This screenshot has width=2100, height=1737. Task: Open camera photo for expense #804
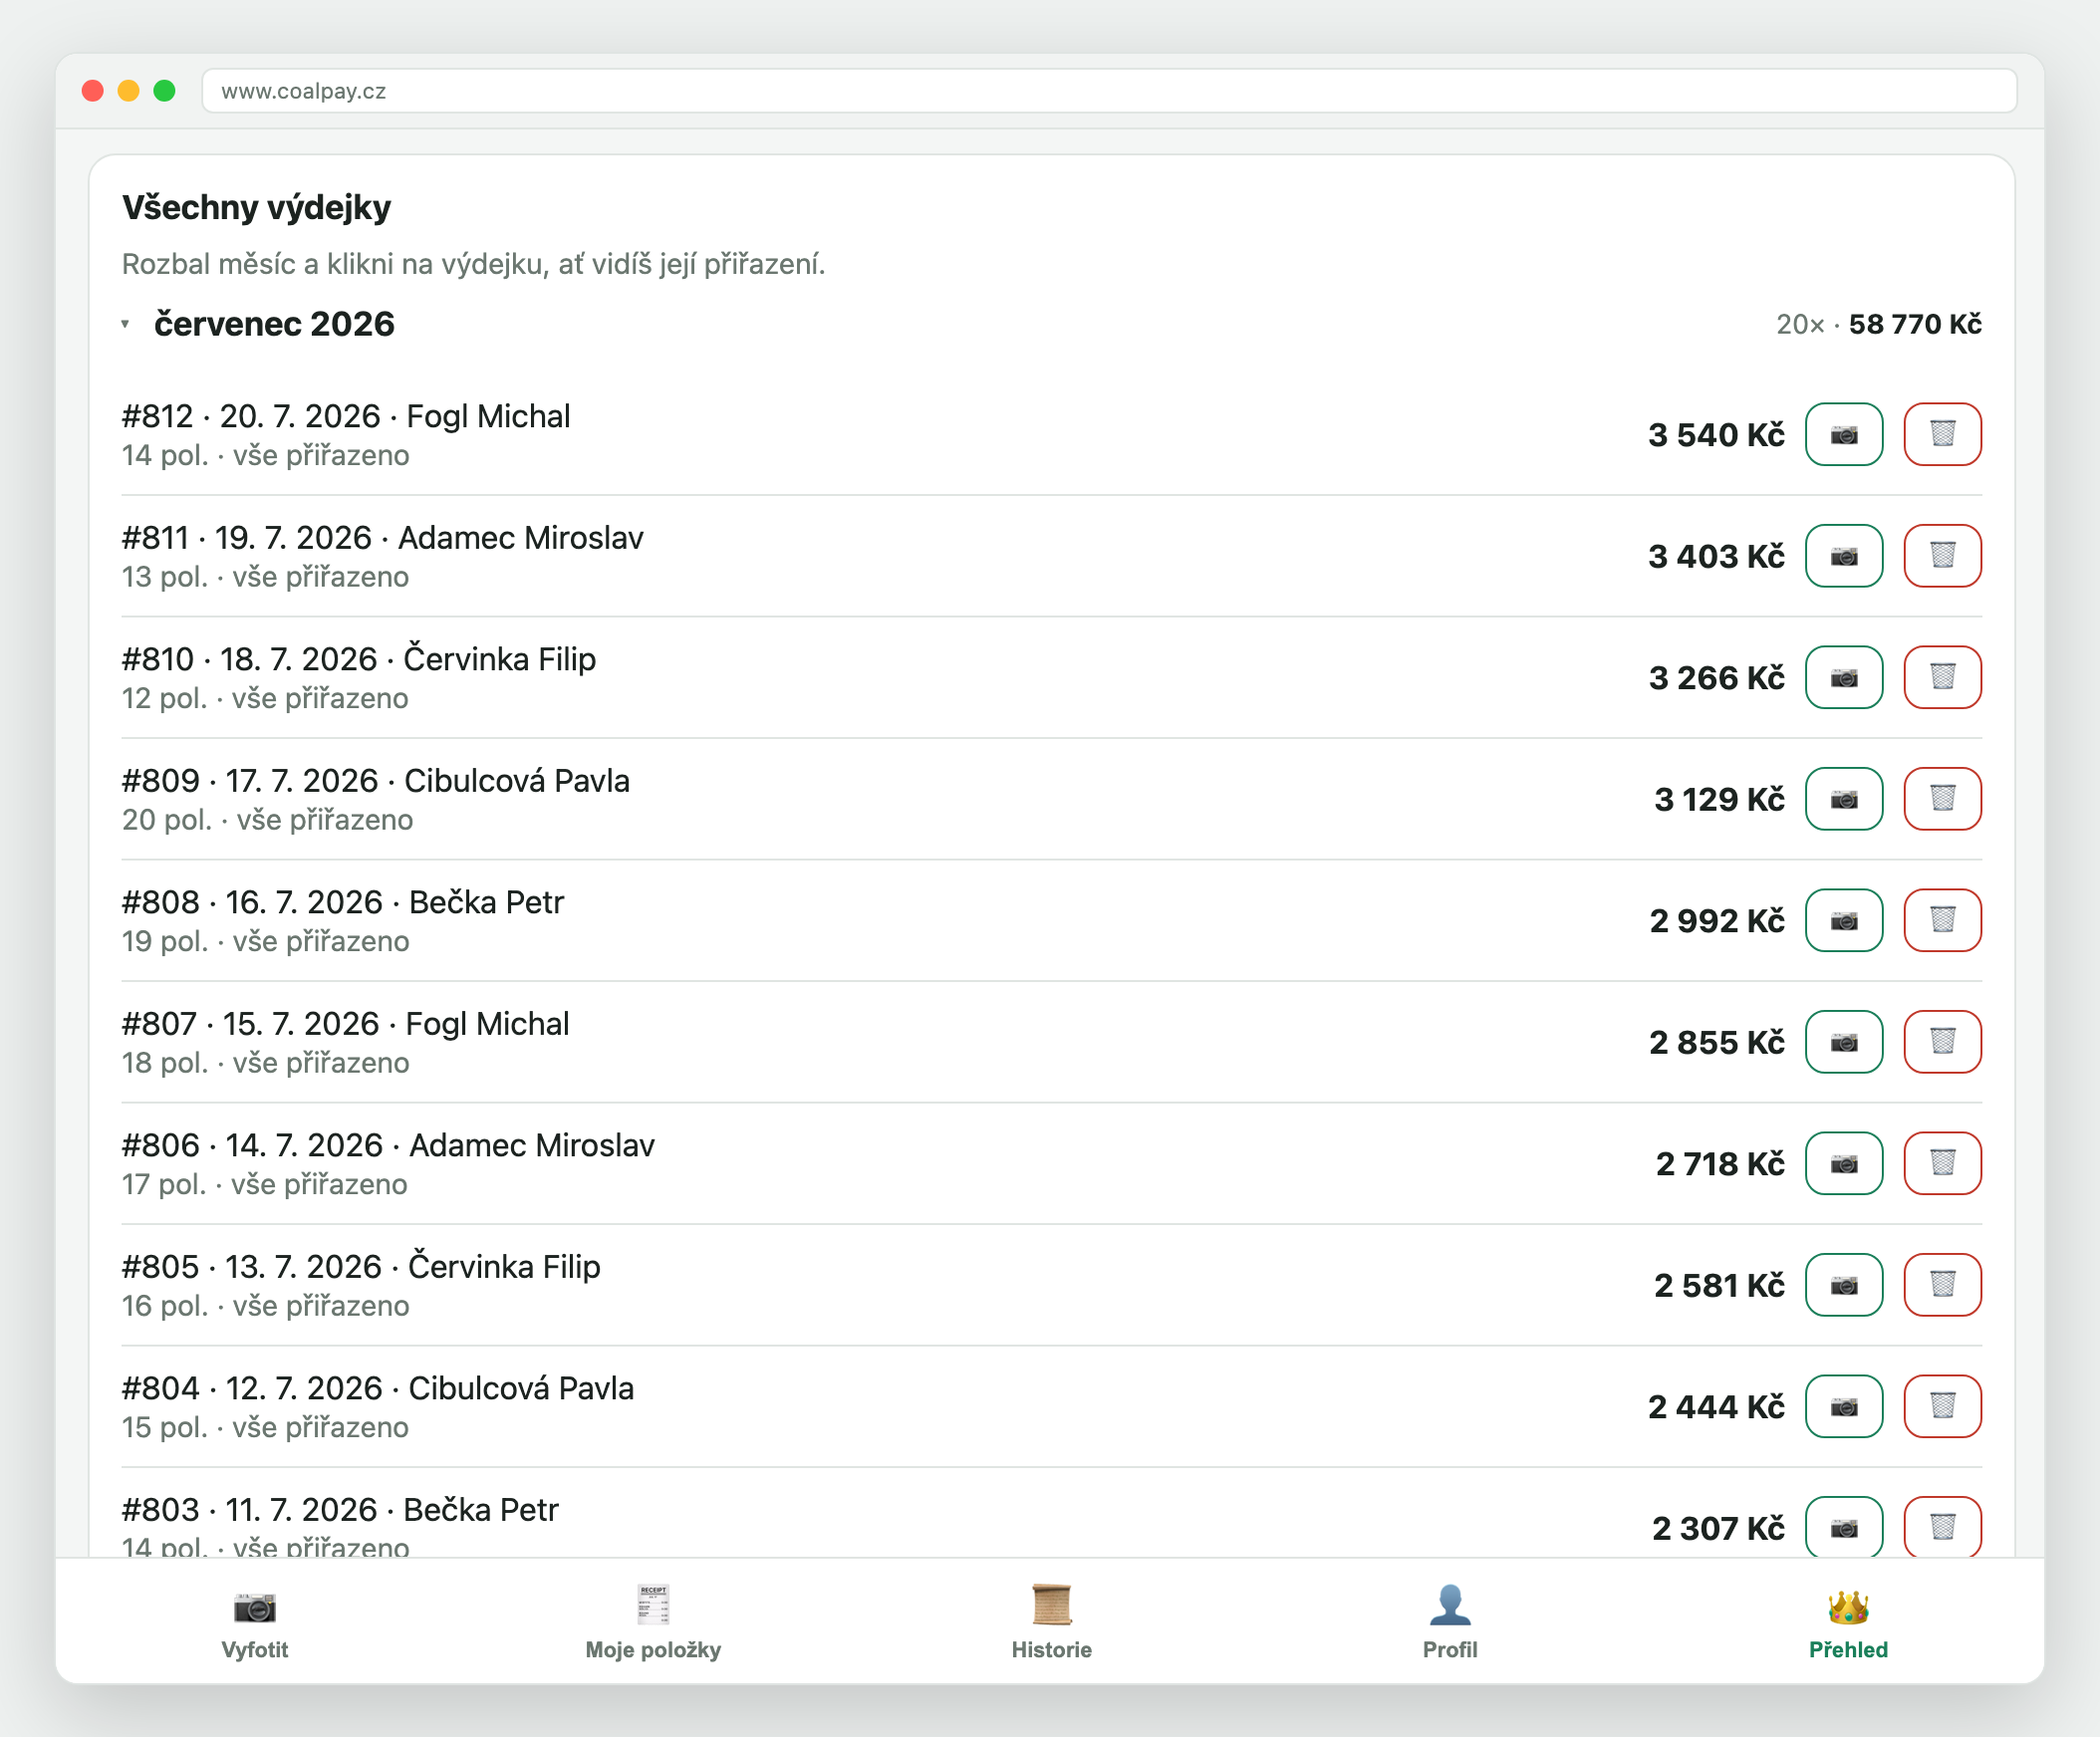point(1843,1406)
